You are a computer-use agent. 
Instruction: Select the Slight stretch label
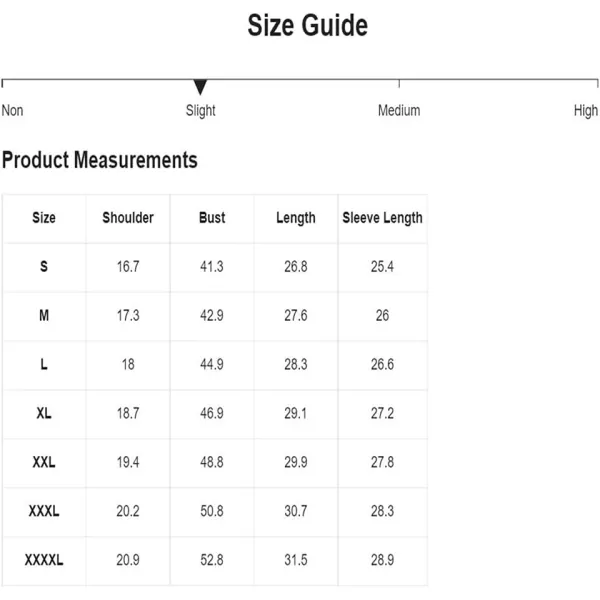click(x=201, y=111)
